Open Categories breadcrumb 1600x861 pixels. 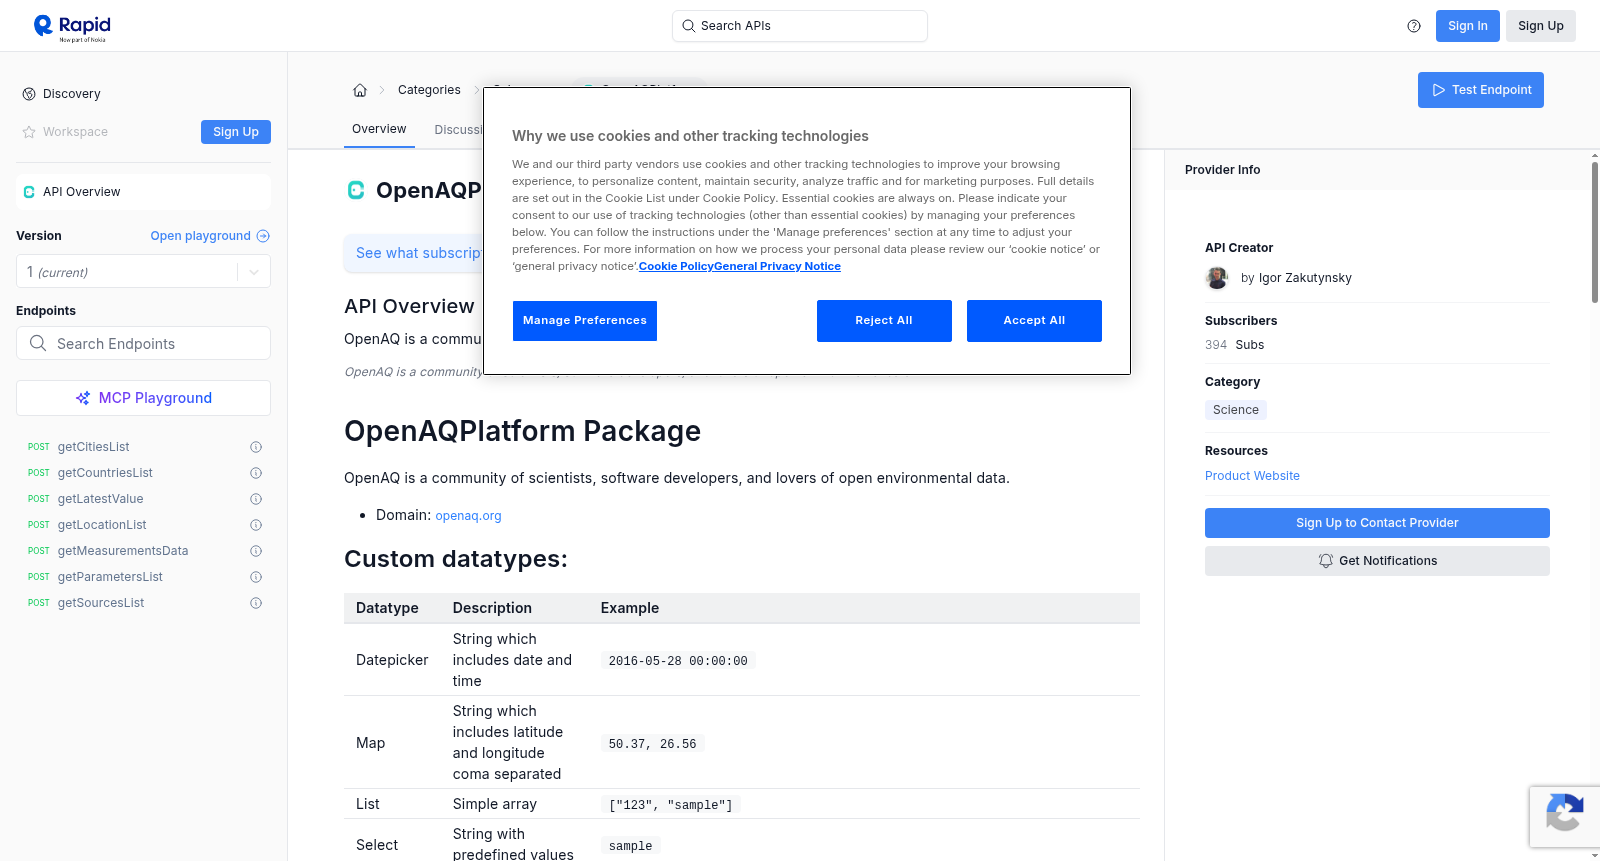tap(429, 90)
